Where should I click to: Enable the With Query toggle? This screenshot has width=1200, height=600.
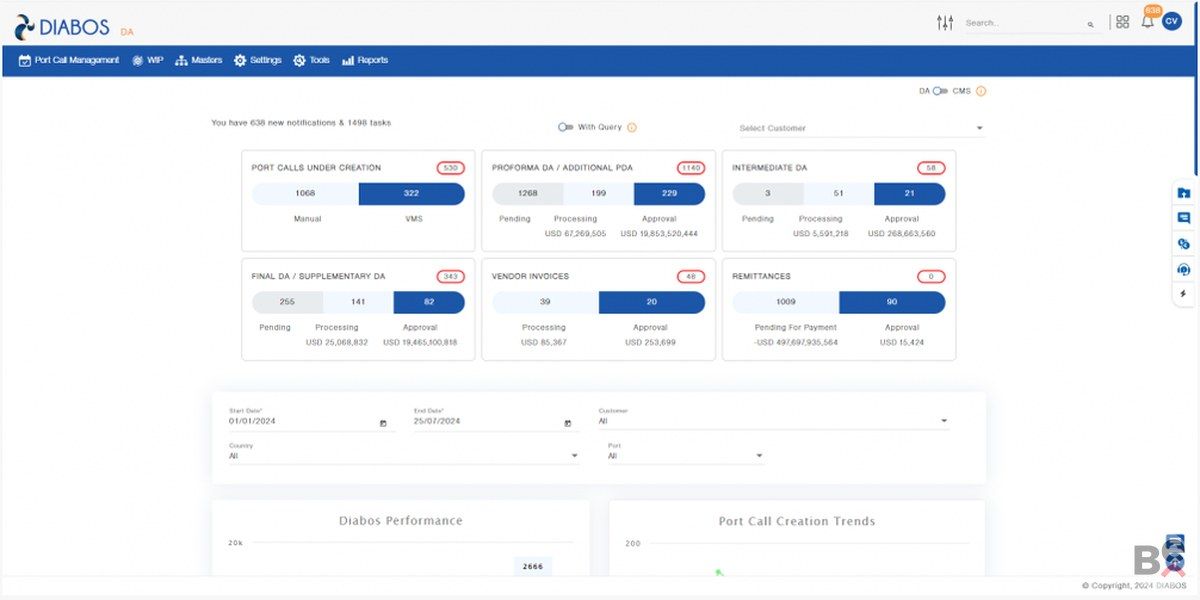566,127
